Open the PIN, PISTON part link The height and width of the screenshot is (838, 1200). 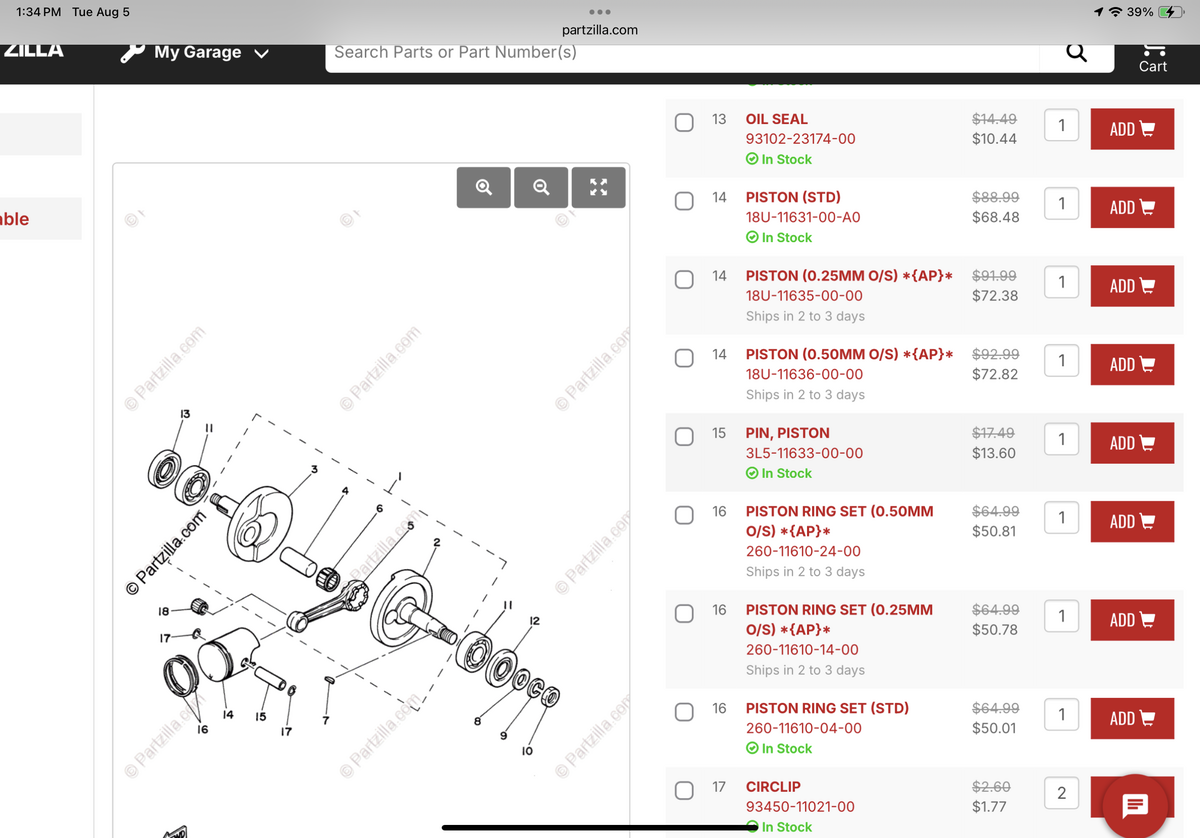[x=787, y=433]
